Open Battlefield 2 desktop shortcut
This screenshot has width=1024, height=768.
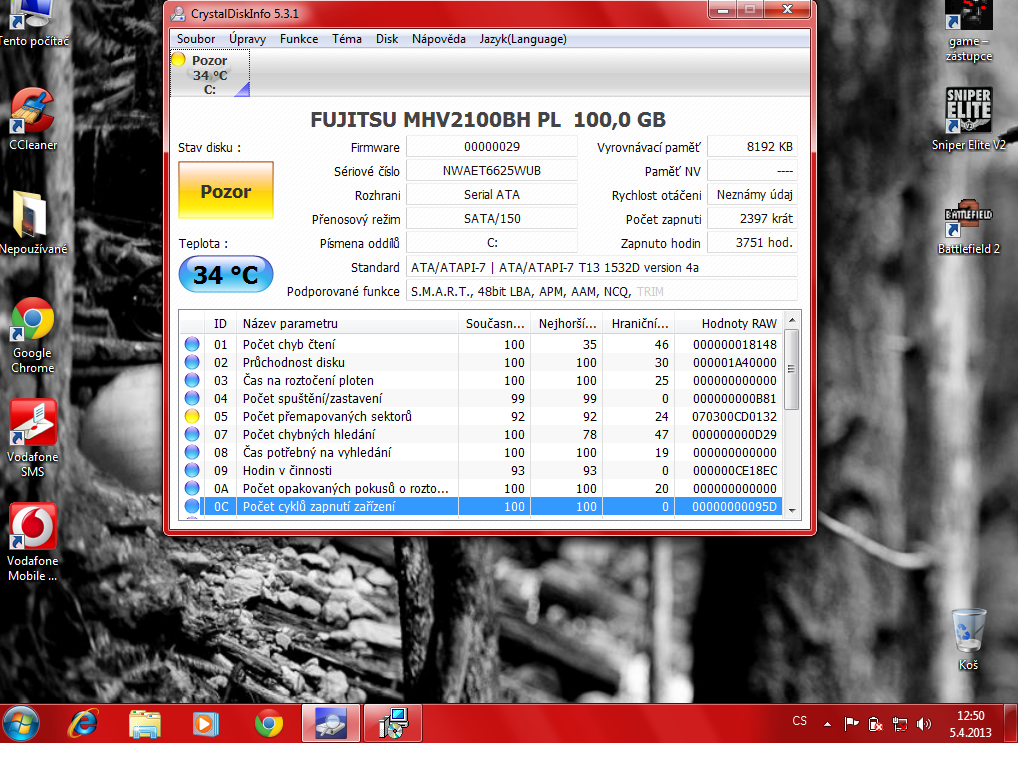pos(968,227)
